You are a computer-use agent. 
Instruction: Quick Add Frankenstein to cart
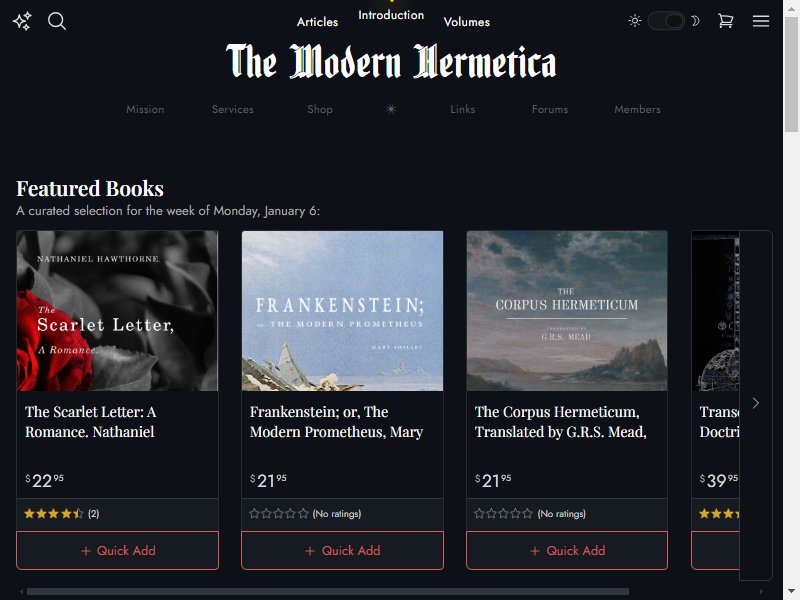(x=342, y=551)
